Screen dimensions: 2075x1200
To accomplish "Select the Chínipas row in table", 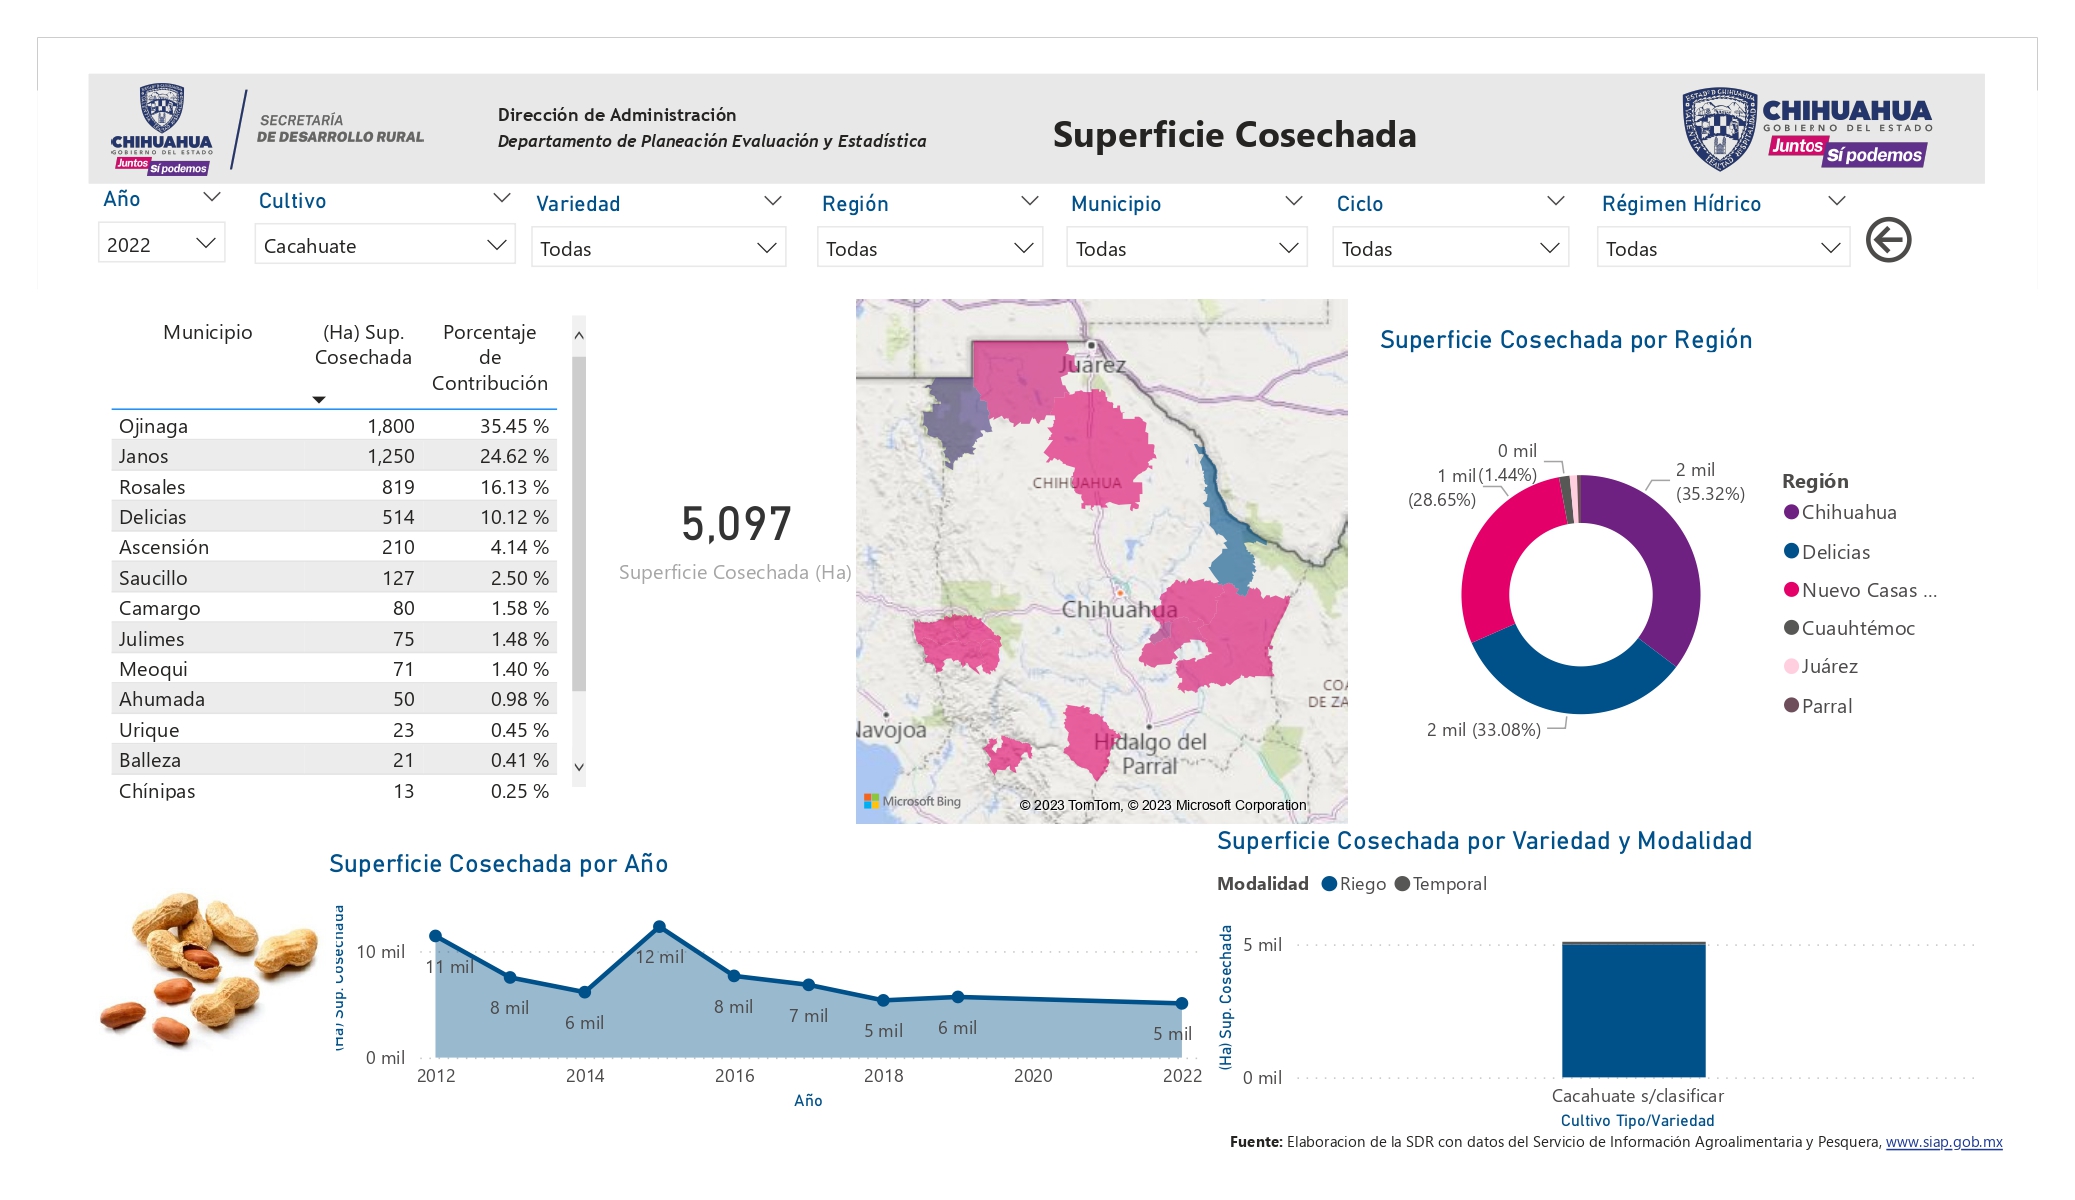I will [x=334, y=791].
